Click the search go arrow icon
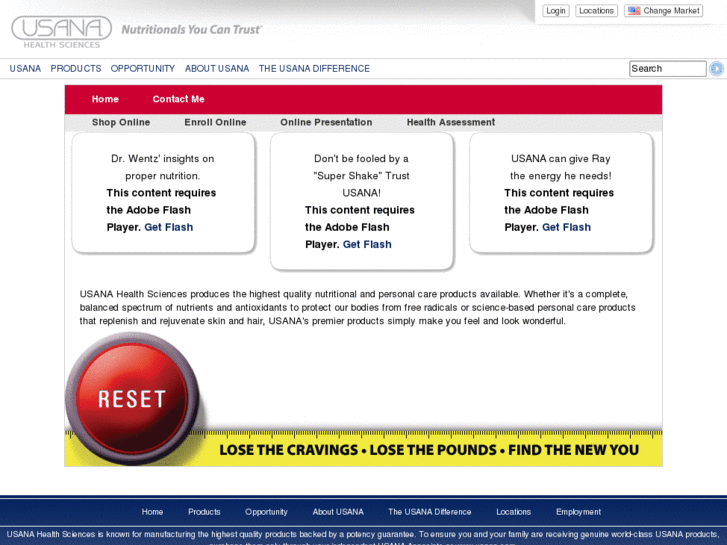Viewport: 727px width, 545px height. (x=716, y=69)
